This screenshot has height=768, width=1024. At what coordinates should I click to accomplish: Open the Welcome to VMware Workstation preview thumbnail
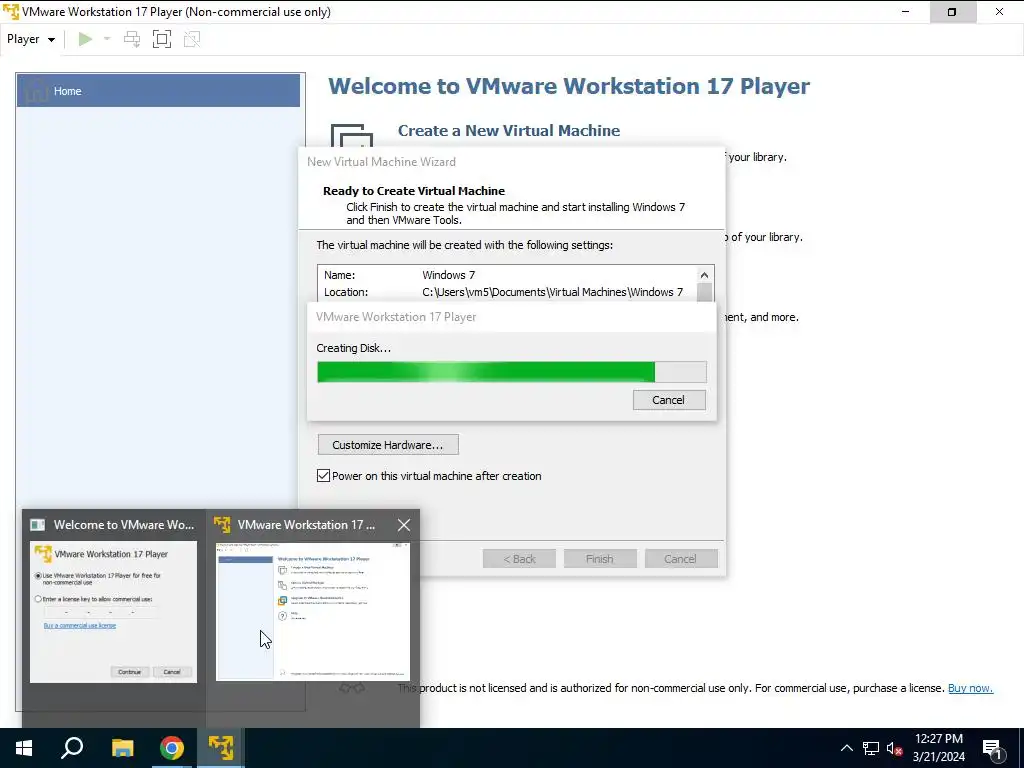click(x=113, y=611)
